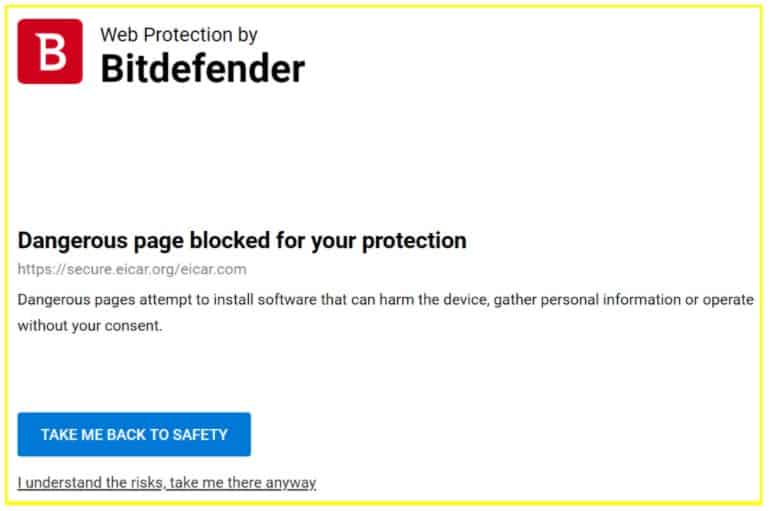Viewport: 769px width, 511px height.
Task: Click 'take me there anyway' portion of link
Action: [x=243, y=483]
